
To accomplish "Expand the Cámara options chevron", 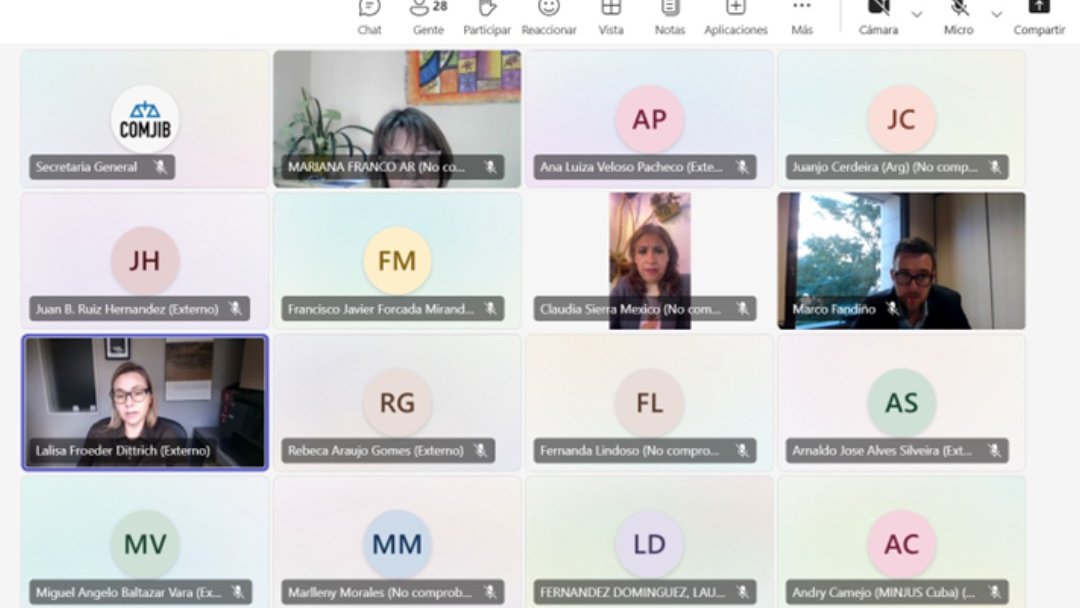I will (x=917, y=14).
